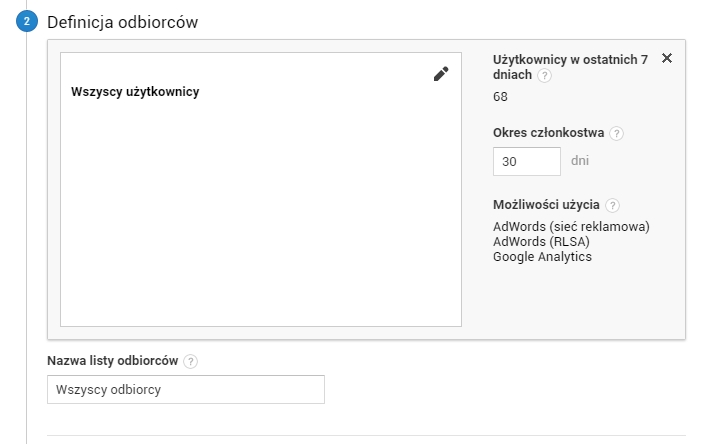Click the user count value 68
This screenshot has width=712, height=444.
(x=501, y=97)
